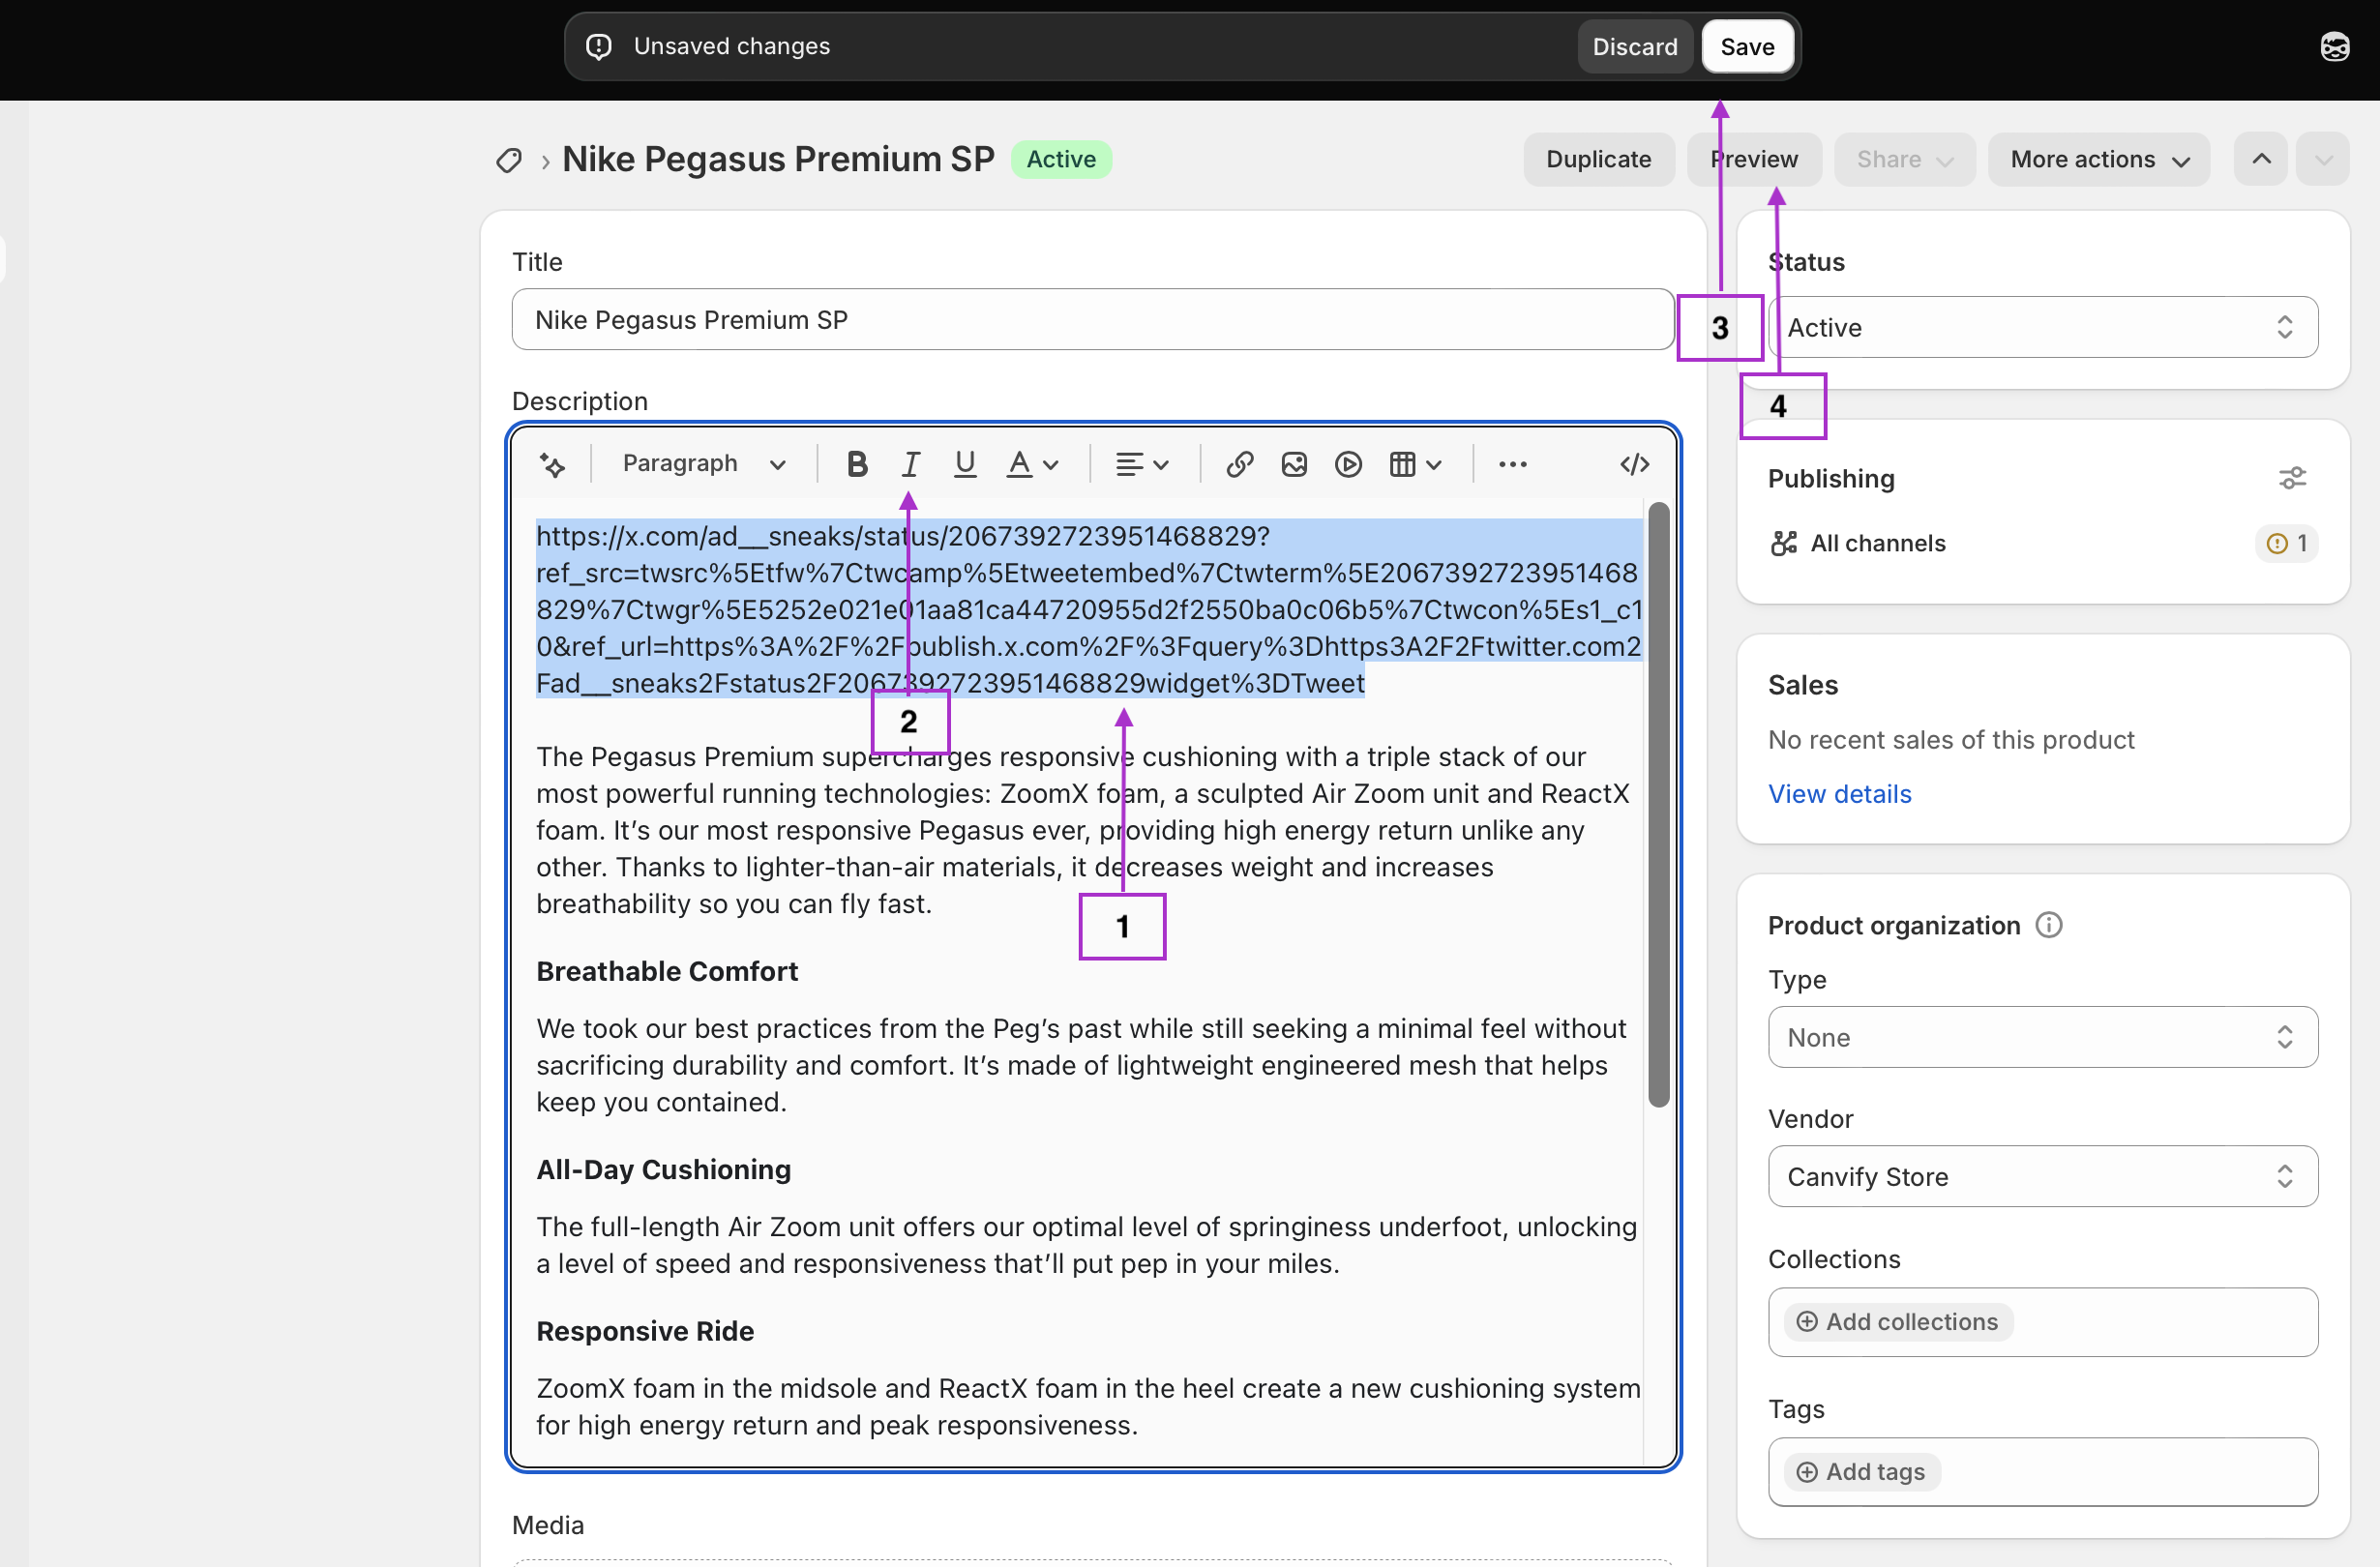Open the insert table dropdown
This screenshot has height=1567, width=2380.
tap(1415, 464)
